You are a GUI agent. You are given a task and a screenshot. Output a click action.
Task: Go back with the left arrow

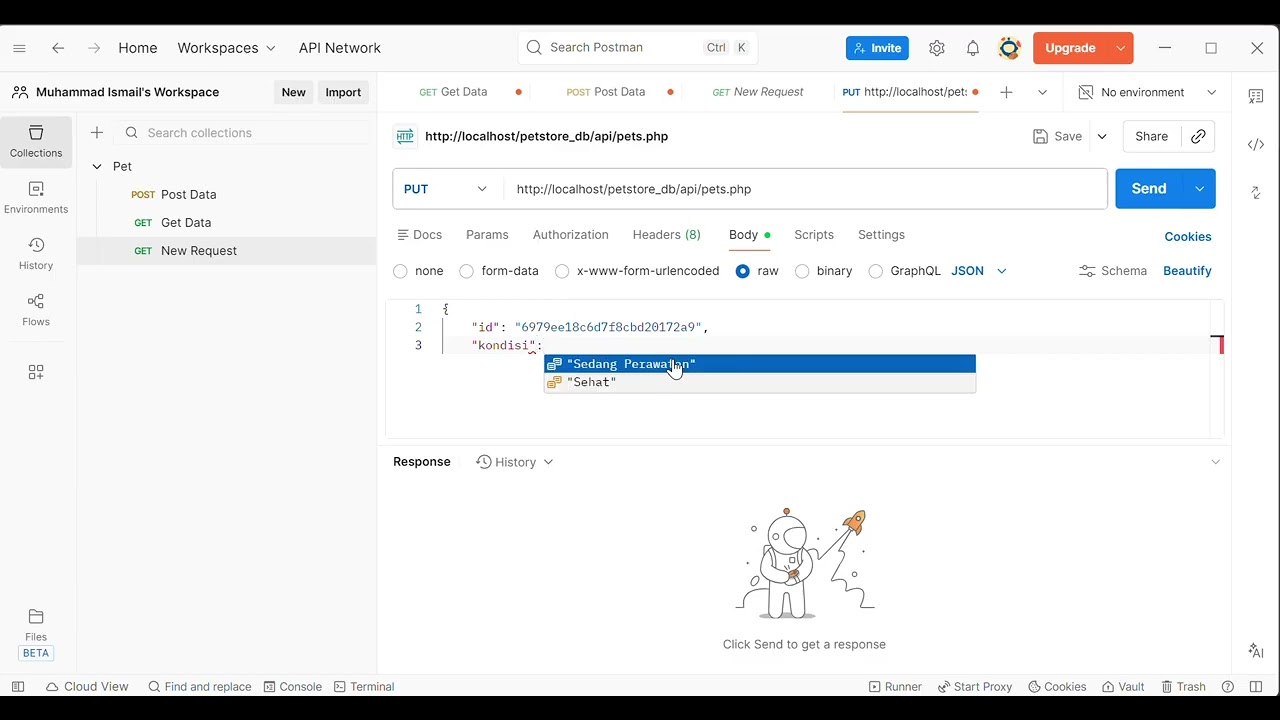(58, 48)
